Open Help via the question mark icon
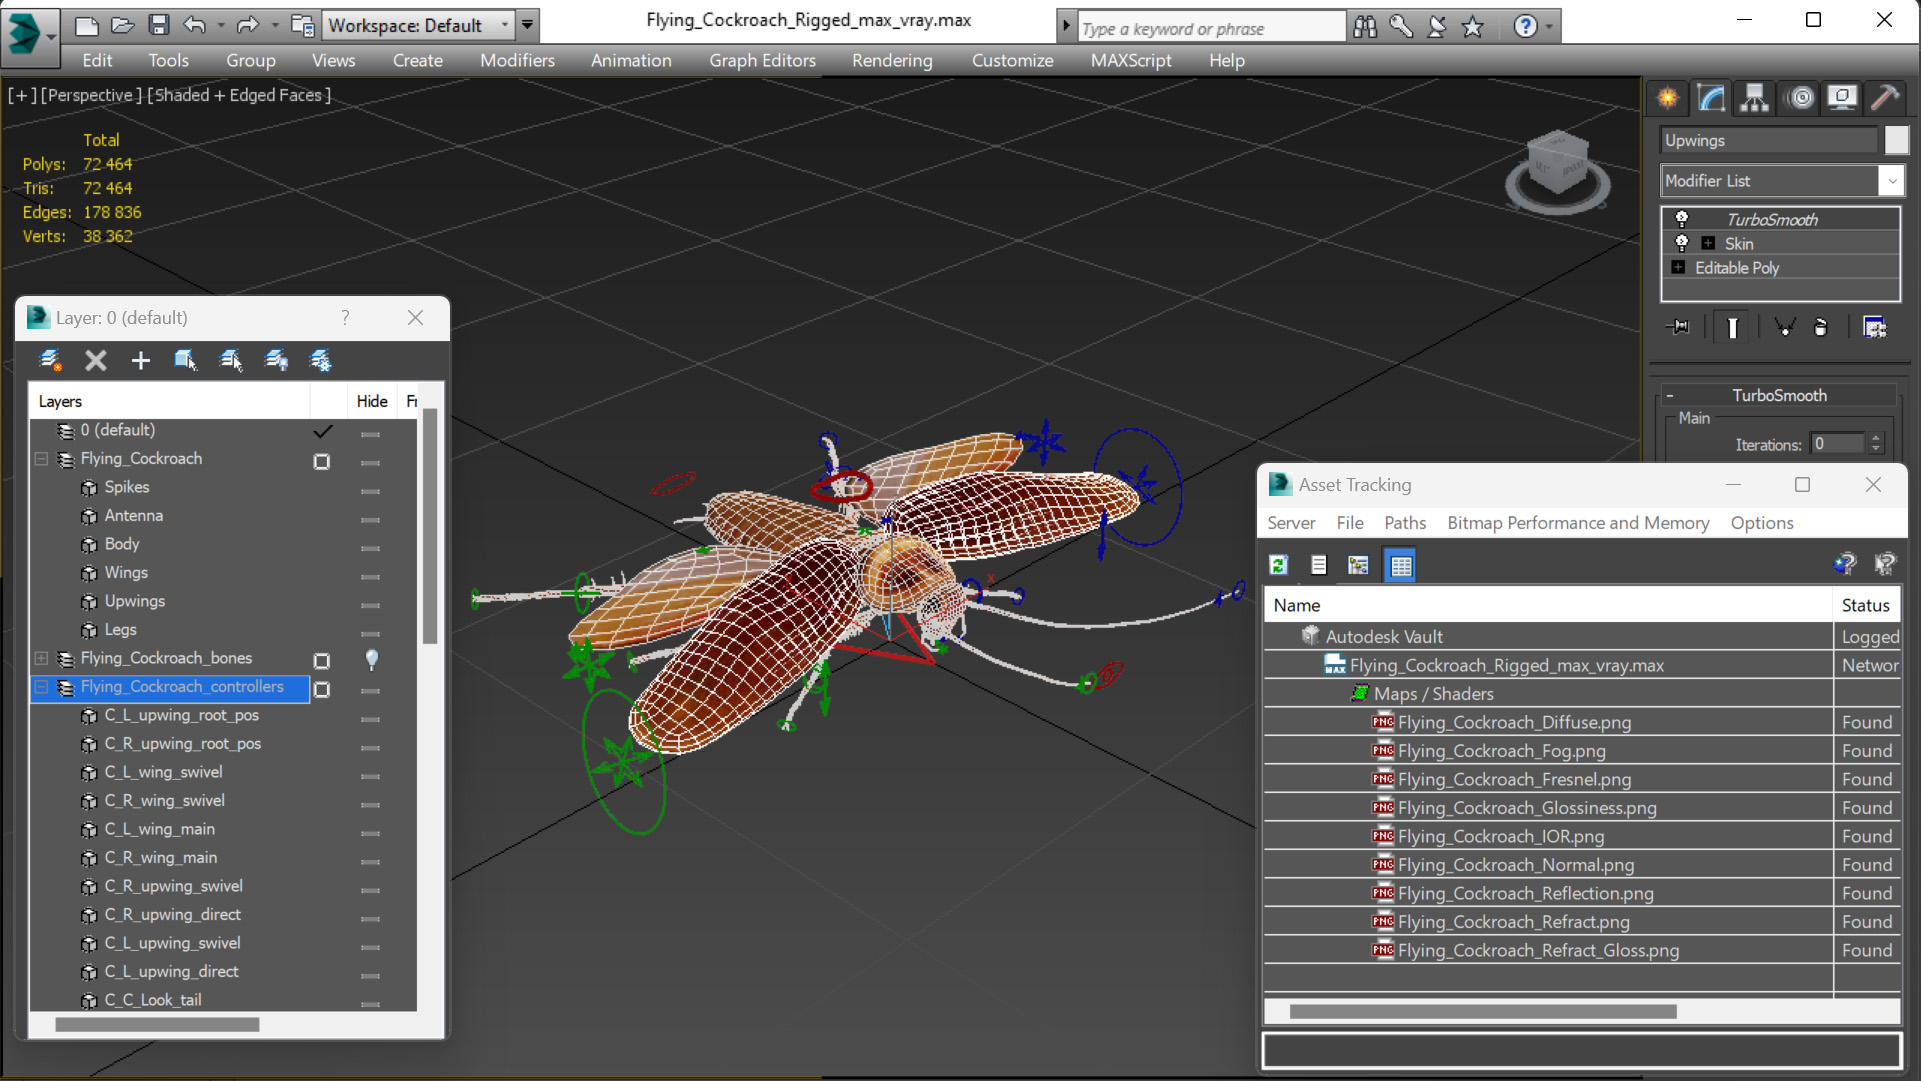This screenshot has height=1081, width=1921. pos(1525,27)
